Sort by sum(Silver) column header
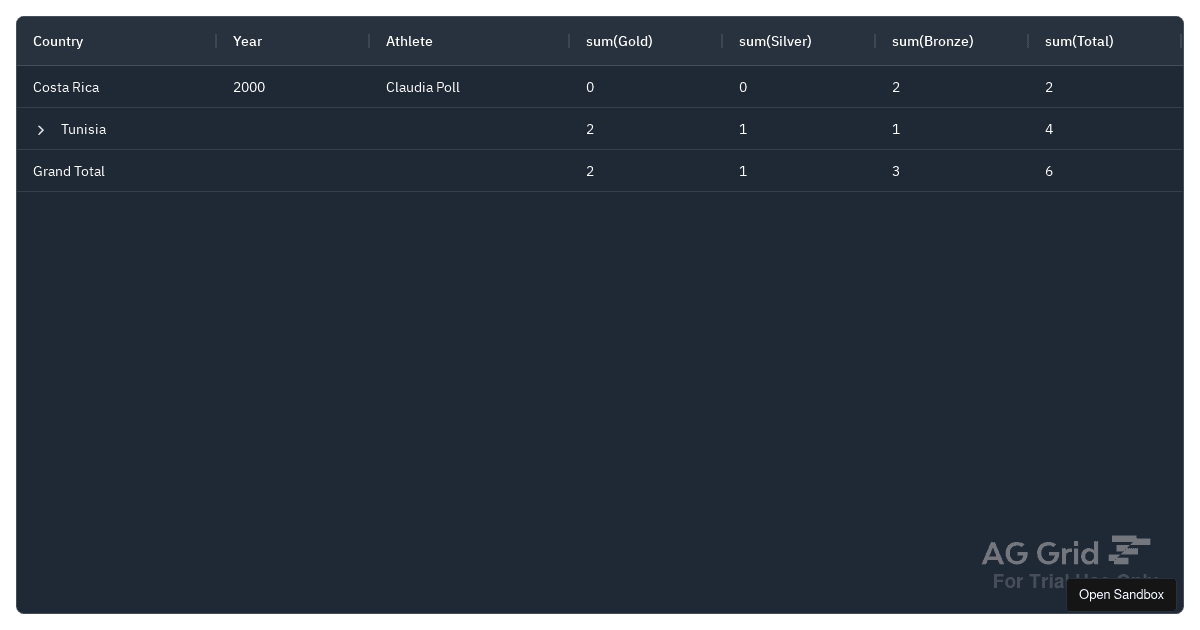This screenshot has height=630, width=1200. (775, 41)
